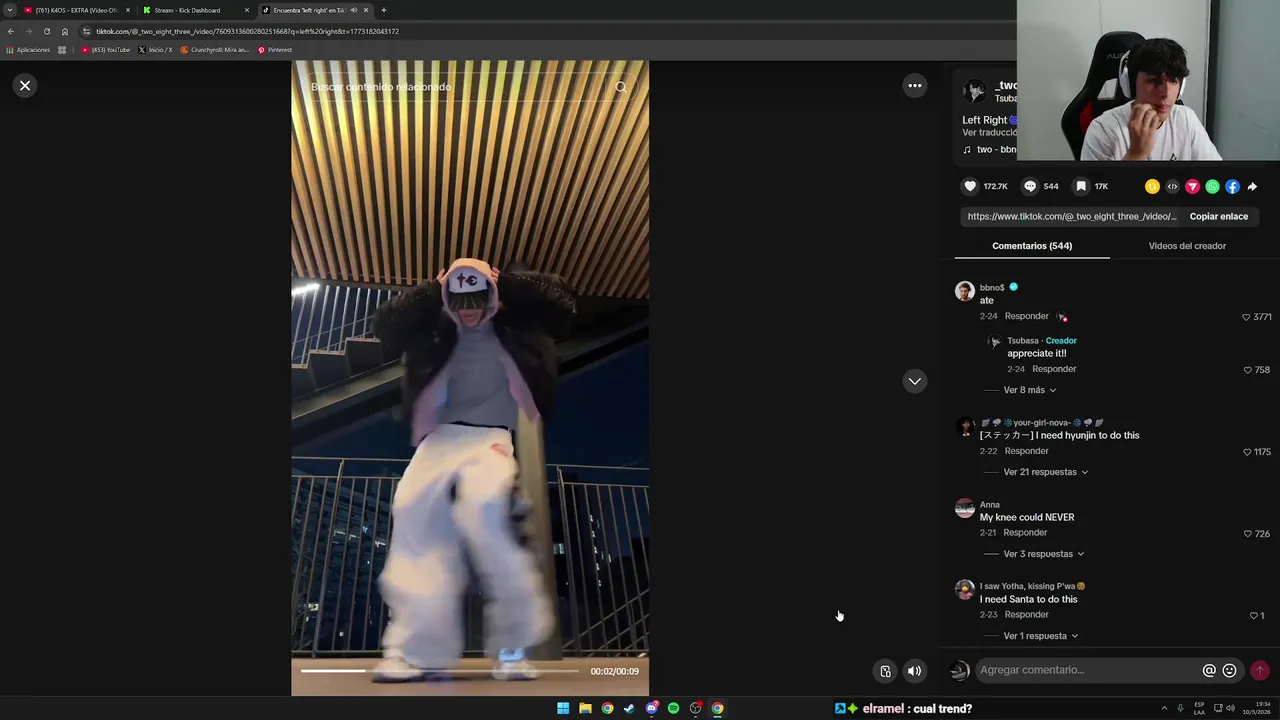Image resolution: width=1280 pixels, height=720 pixels.
Task: Open embed code icon
Action: pyautogui.click(x=1172, y=186)
